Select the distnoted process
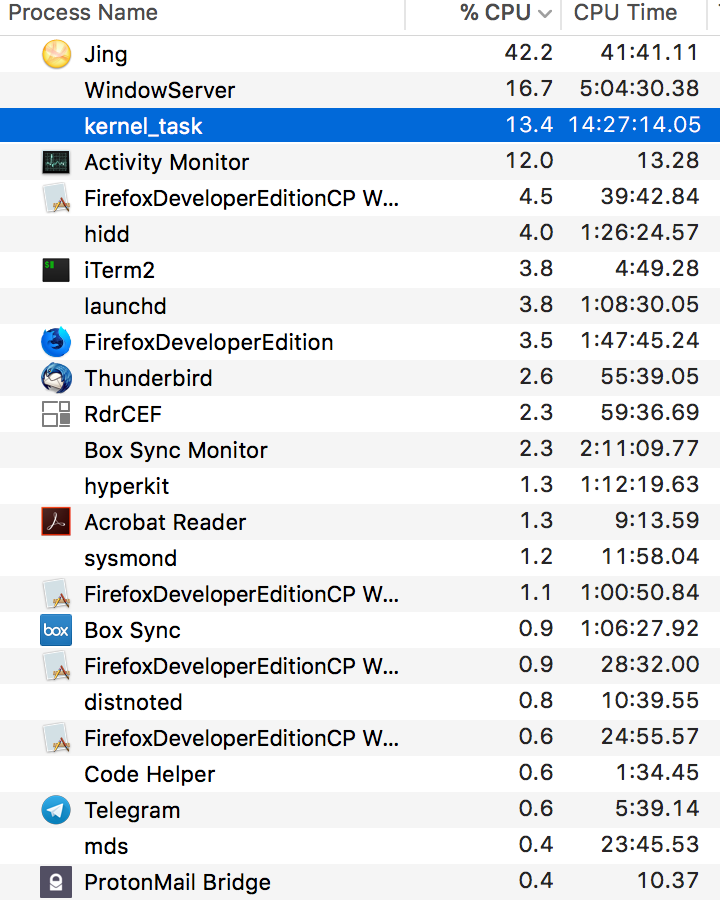720x904 pixels. click(x=133, y=702)
